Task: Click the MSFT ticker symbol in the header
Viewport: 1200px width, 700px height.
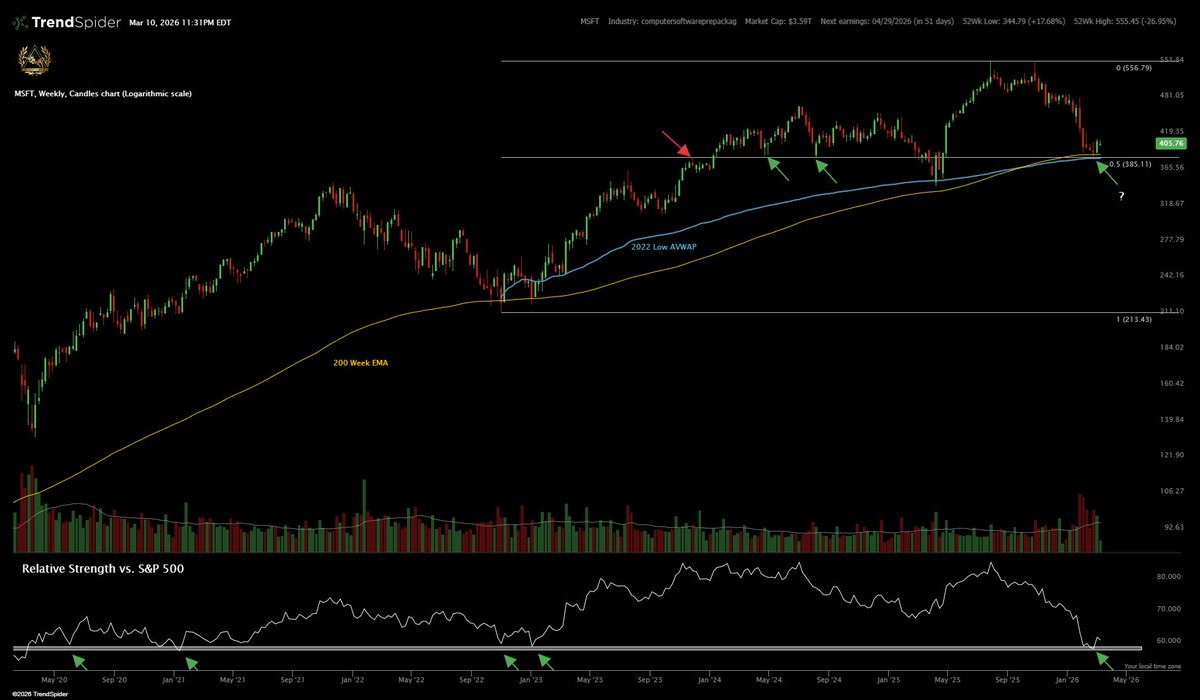Action: (591, 21)
